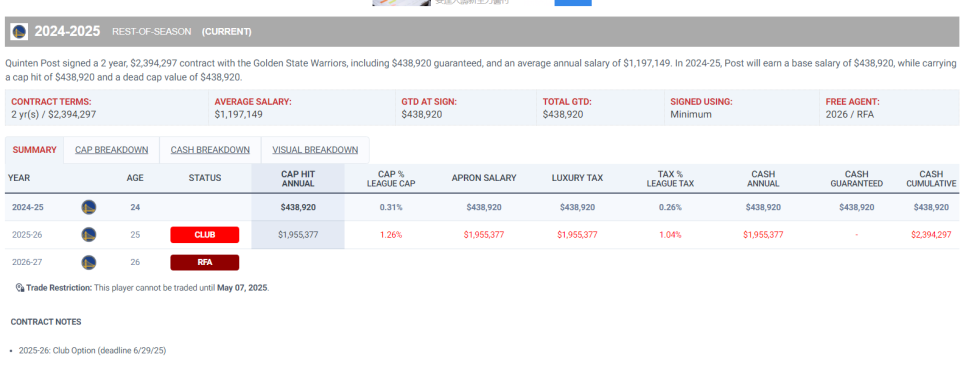This screenshot has height=371, width=960.
Task: Click the red CLUB status badge
Action: click(204, 235)
